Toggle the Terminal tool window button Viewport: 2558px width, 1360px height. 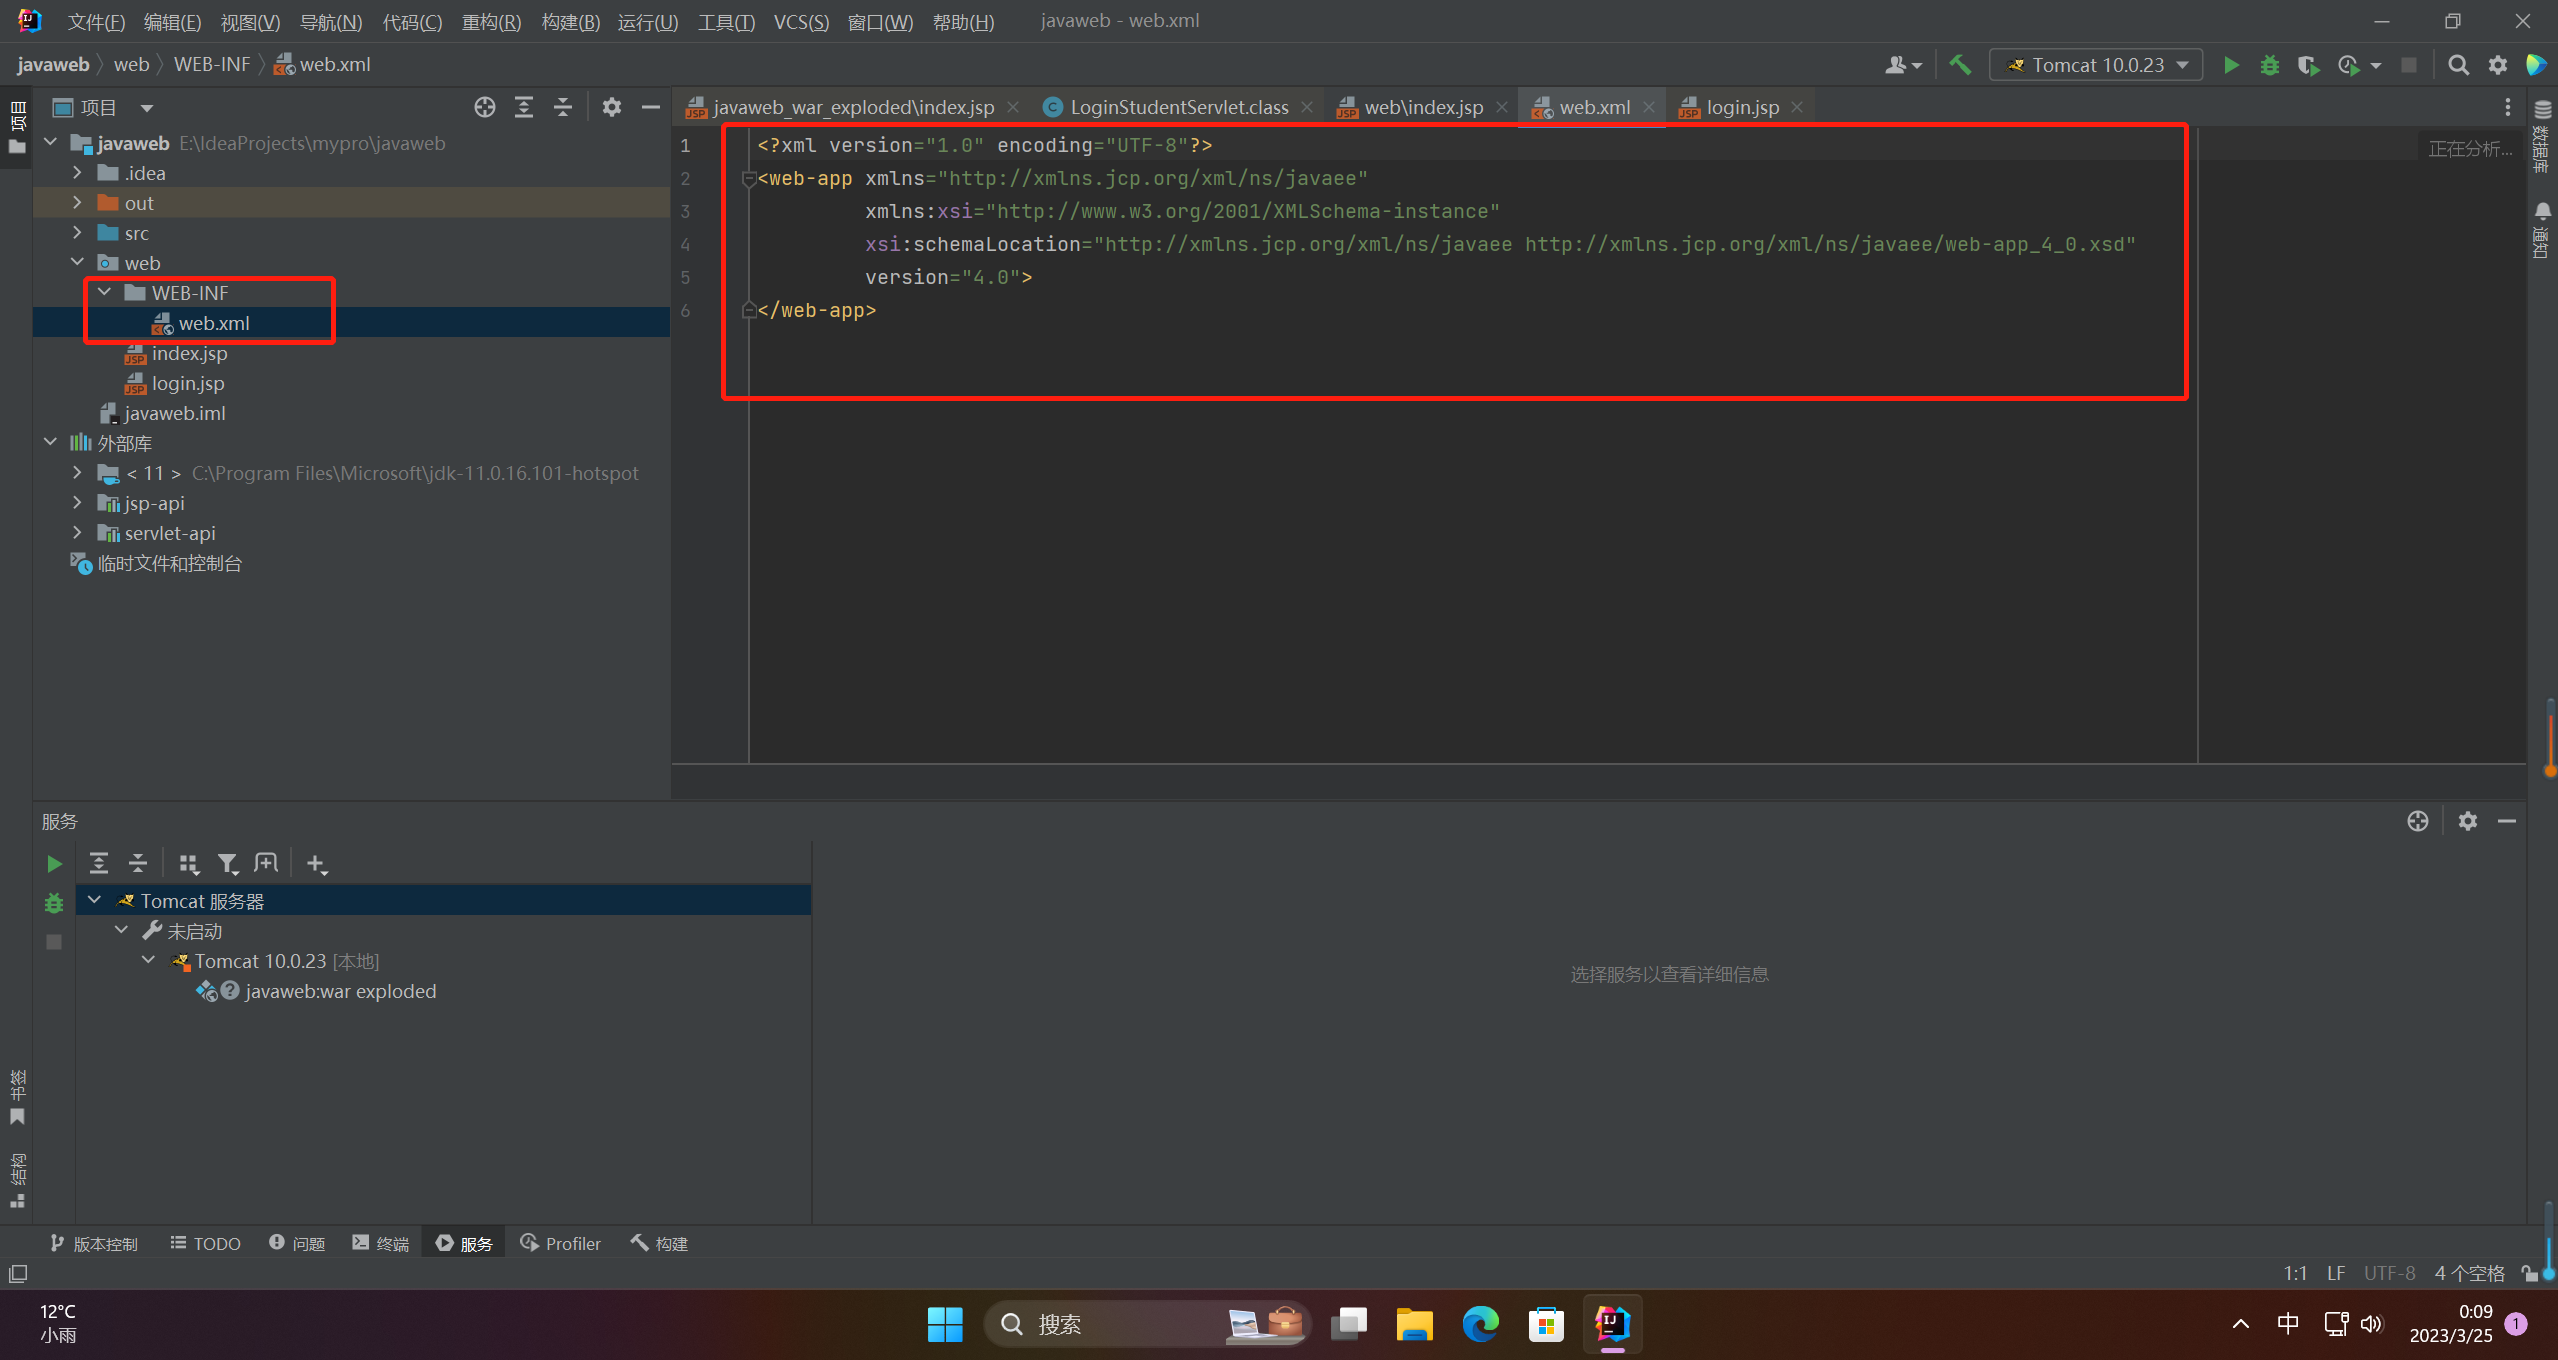pos(381,1243)
